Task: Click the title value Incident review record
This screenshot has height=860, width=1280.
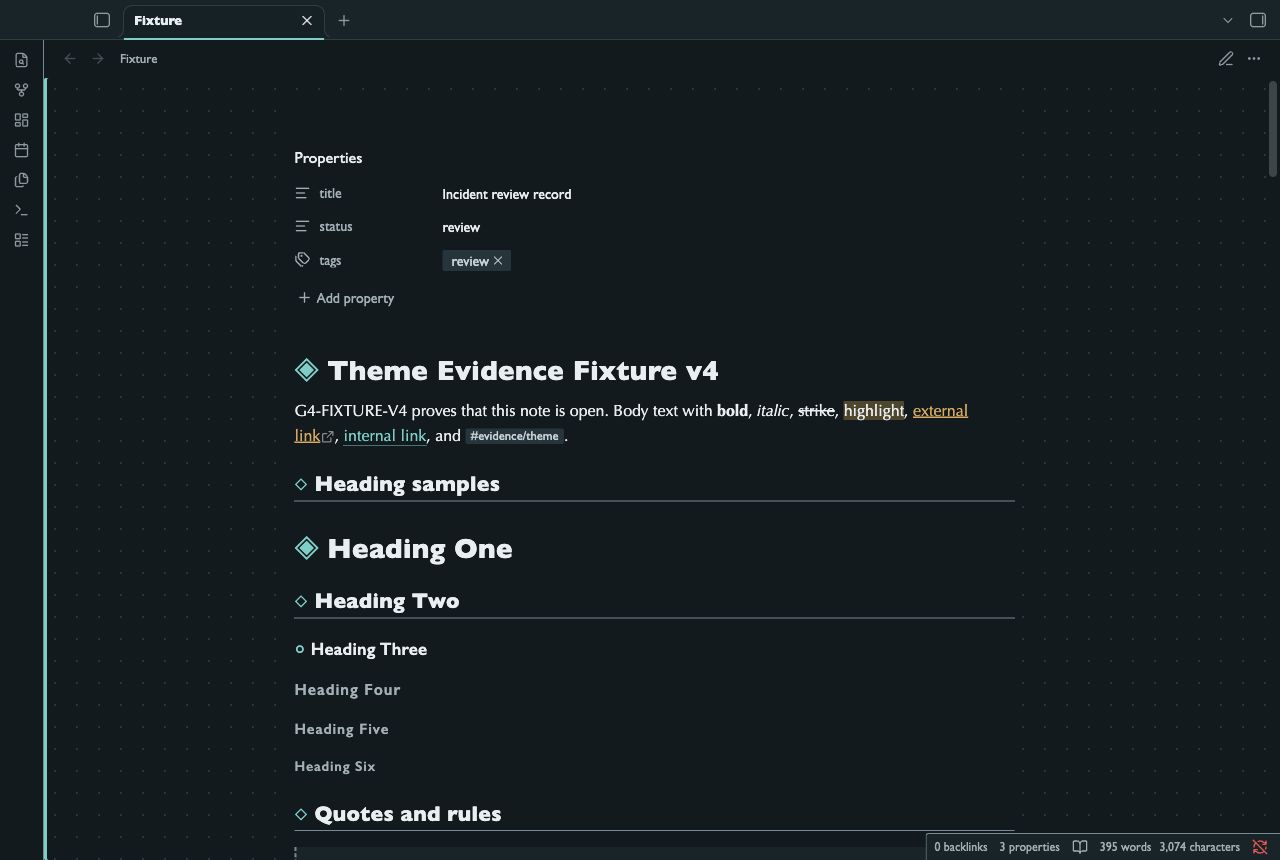Action: click(507, 194)
